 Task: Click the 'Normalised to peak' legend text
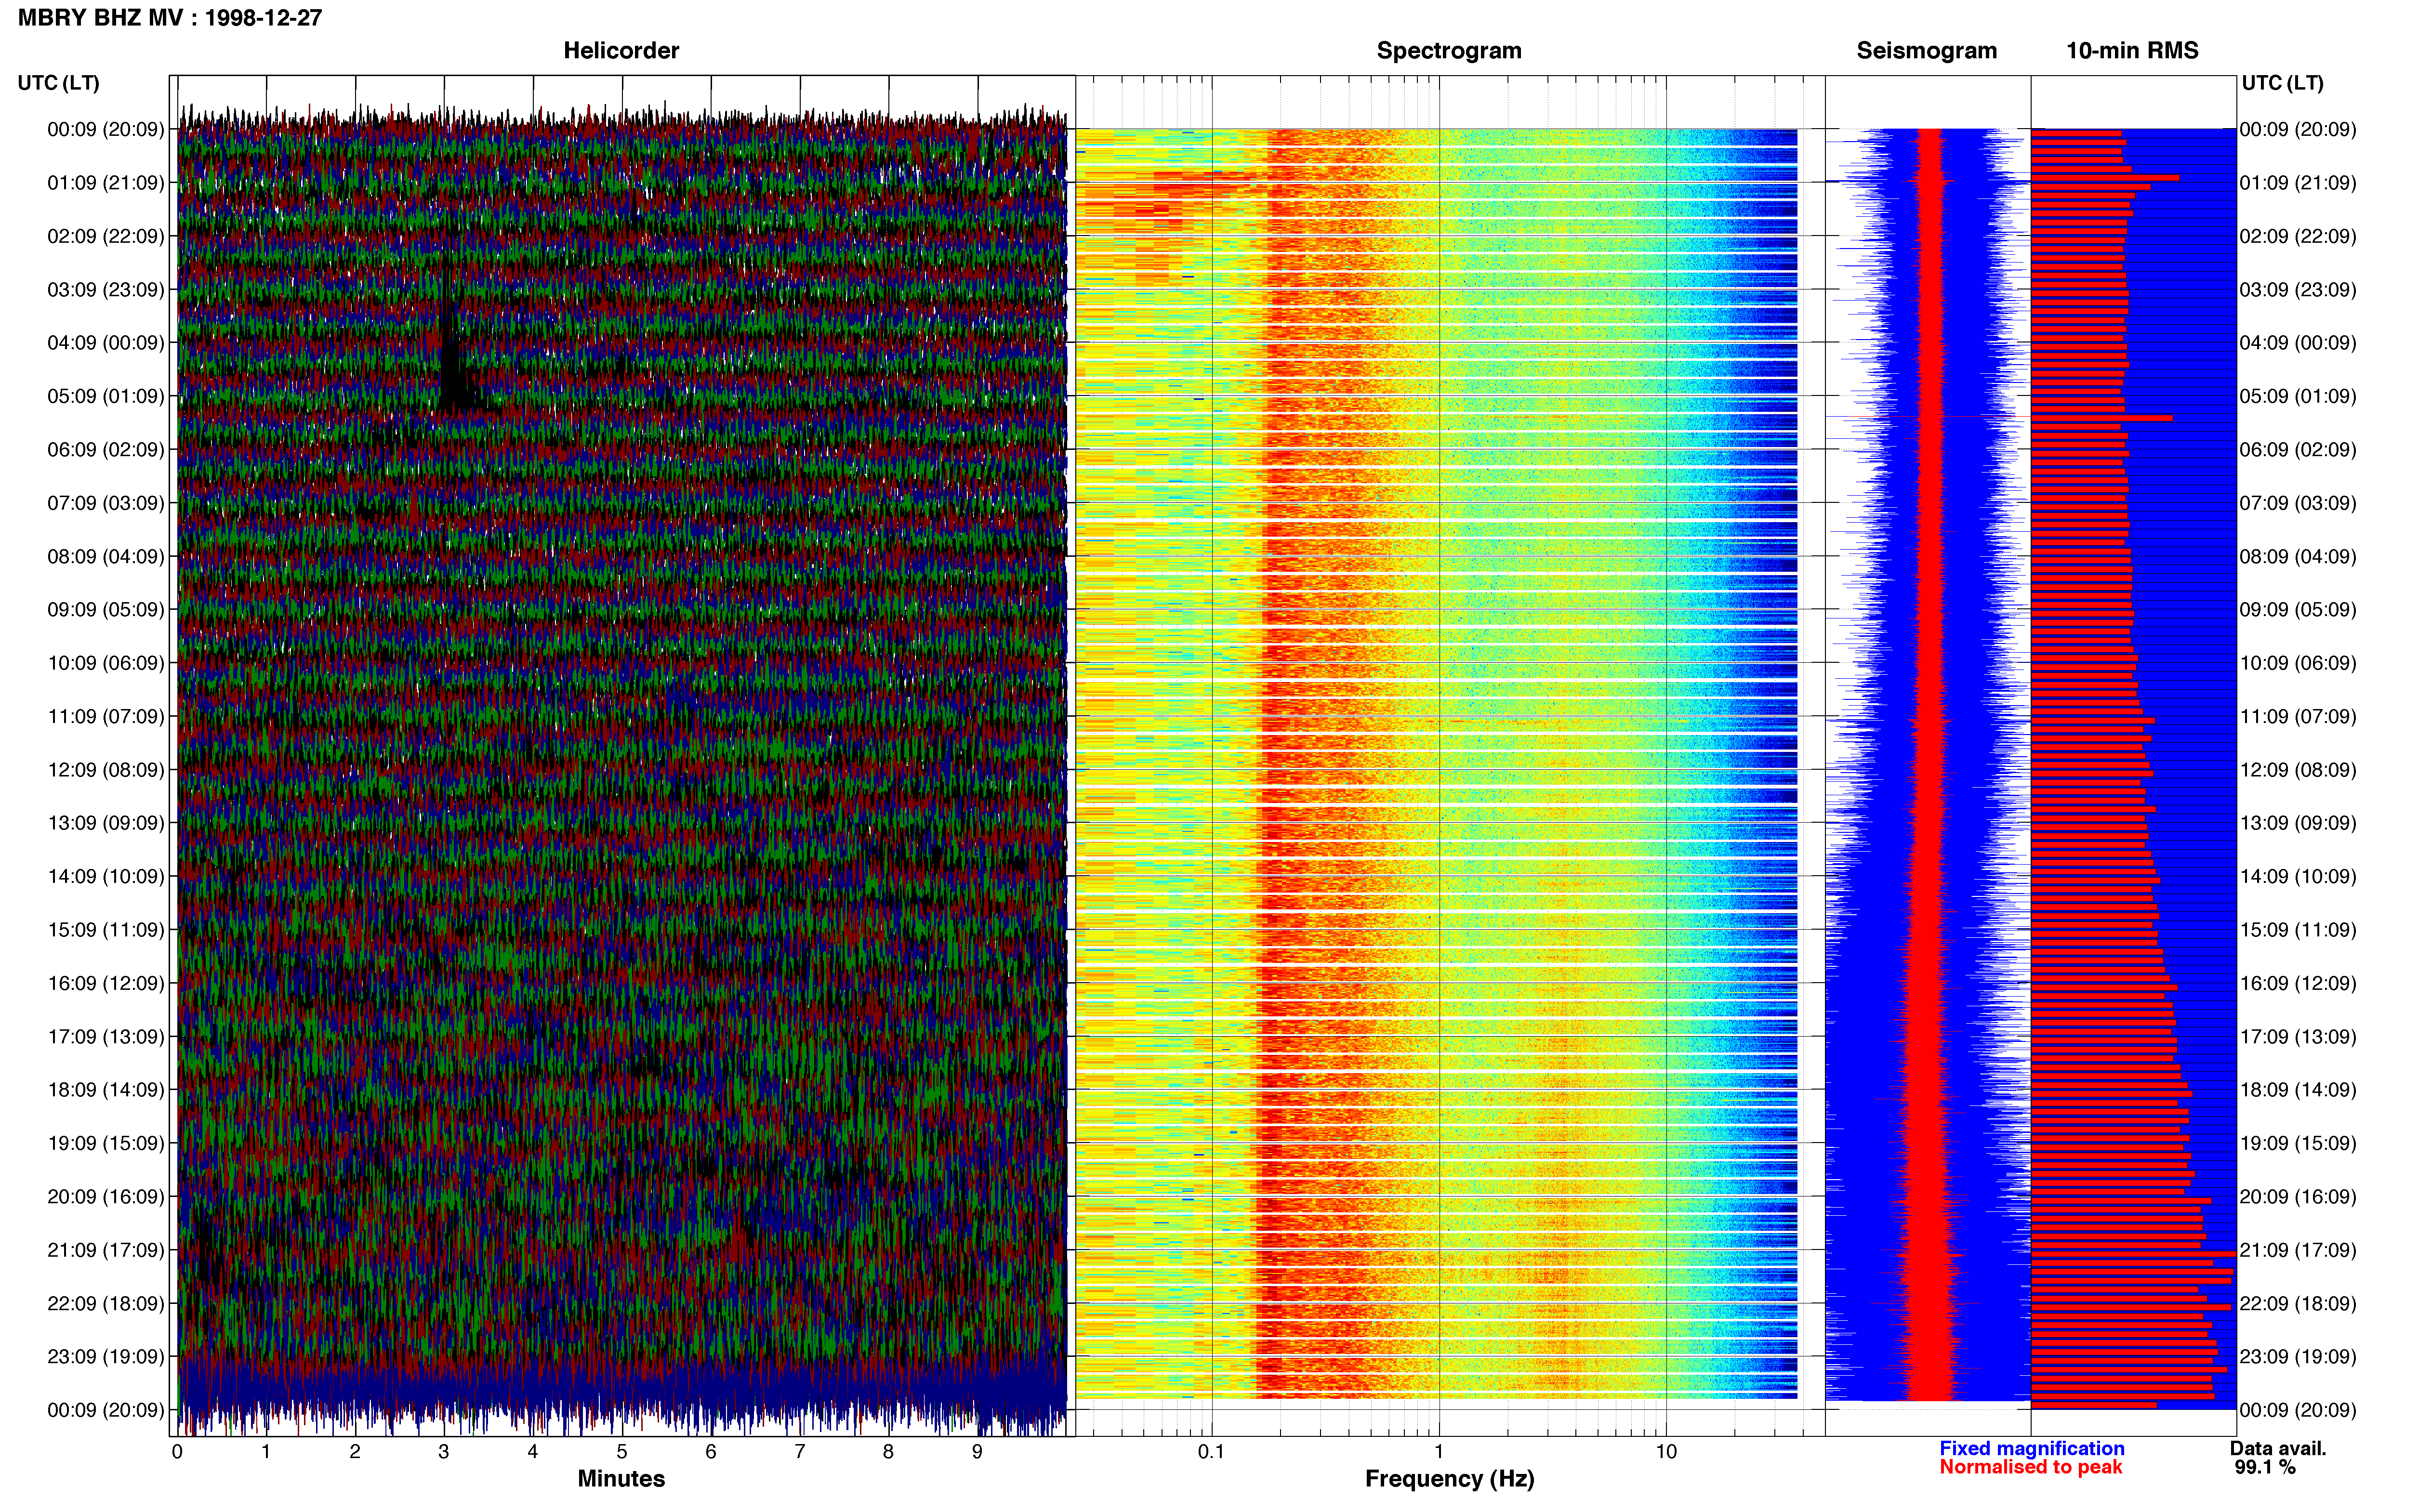click(x=2030, y=1468)
